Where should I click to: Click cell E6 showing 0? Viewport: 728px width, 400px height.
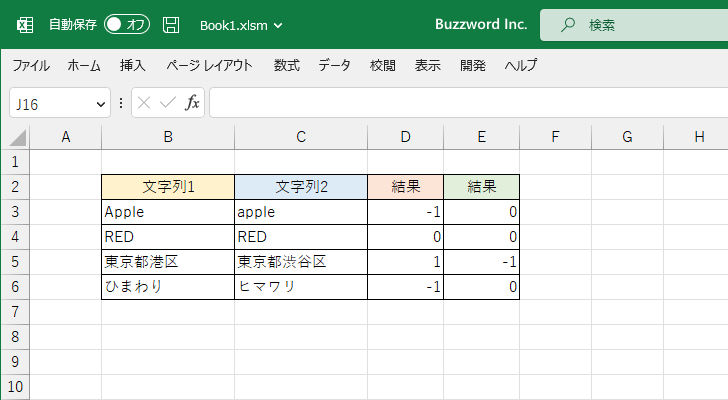tap(481, 287)
